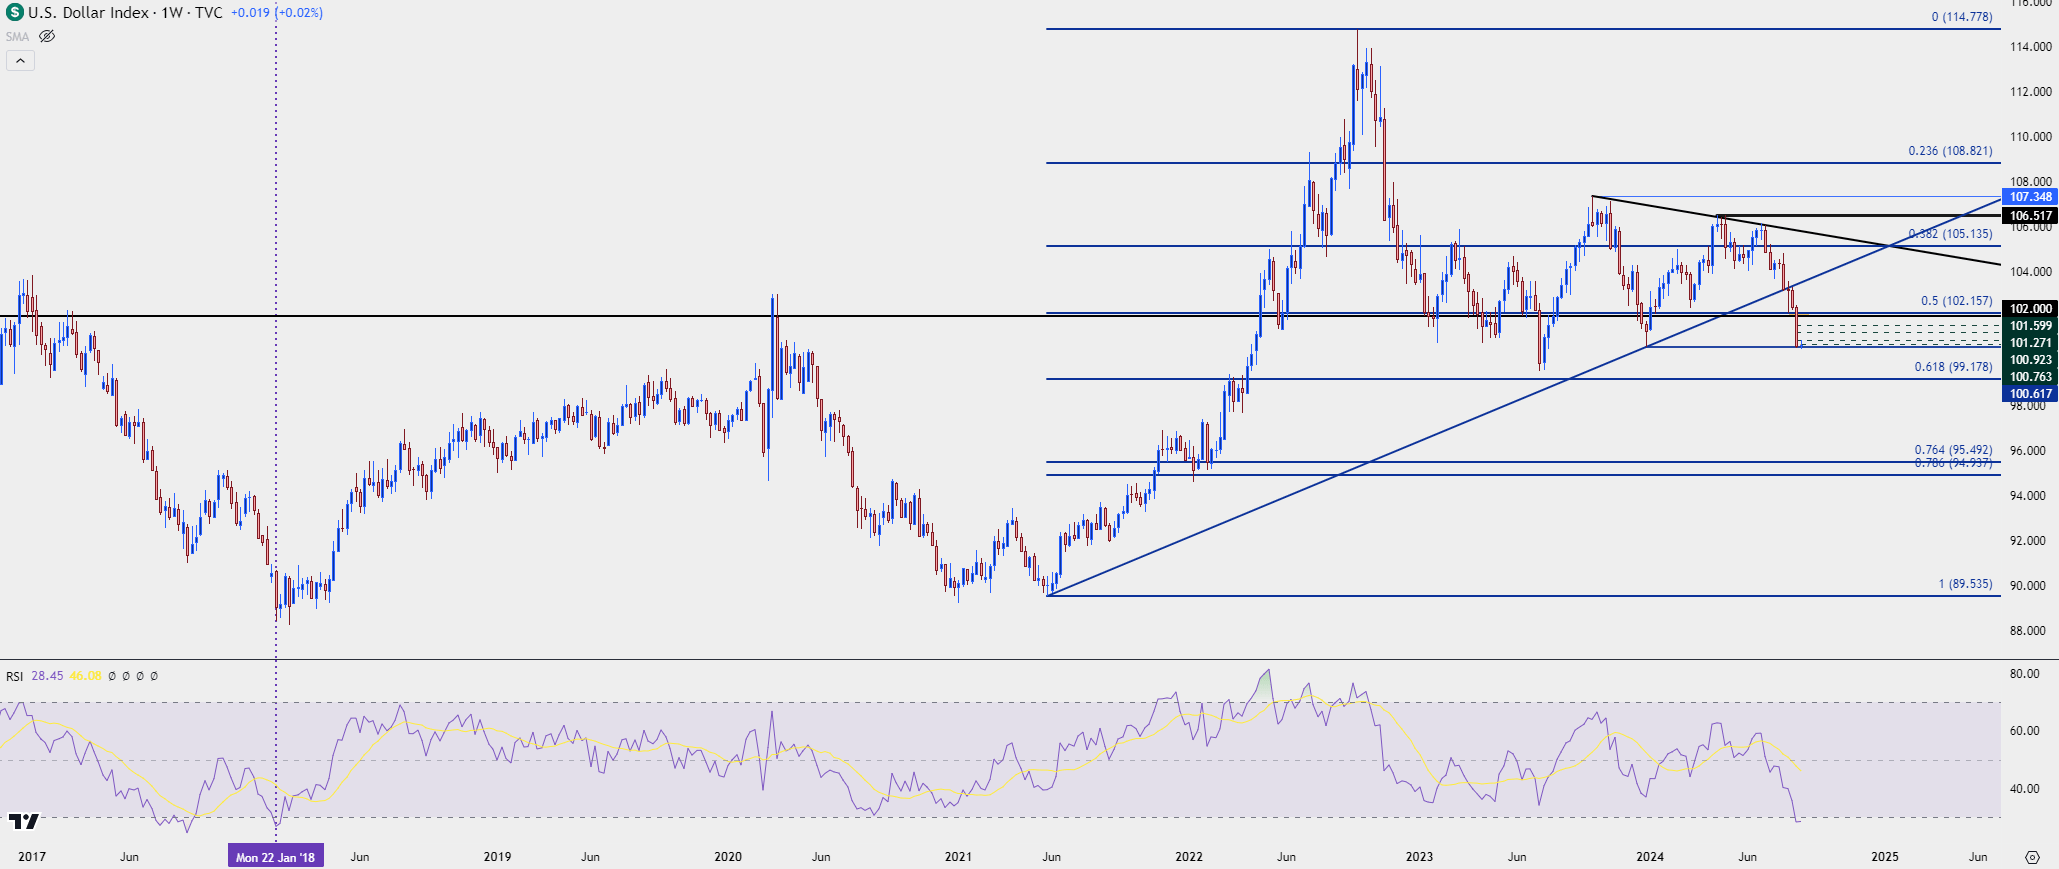Click the 100.617 price label
This screenshot has width=2059, height=869.
[2030, 394]
